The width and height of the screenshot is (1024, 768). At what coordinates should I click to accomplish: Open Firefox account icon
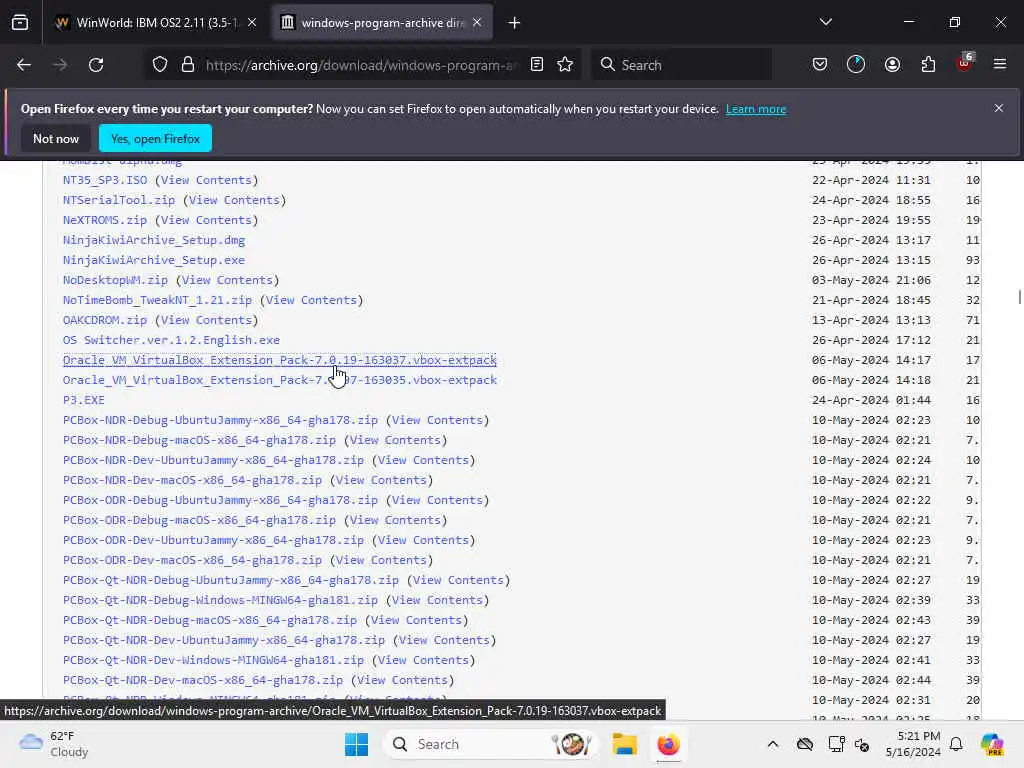(892, 65)
